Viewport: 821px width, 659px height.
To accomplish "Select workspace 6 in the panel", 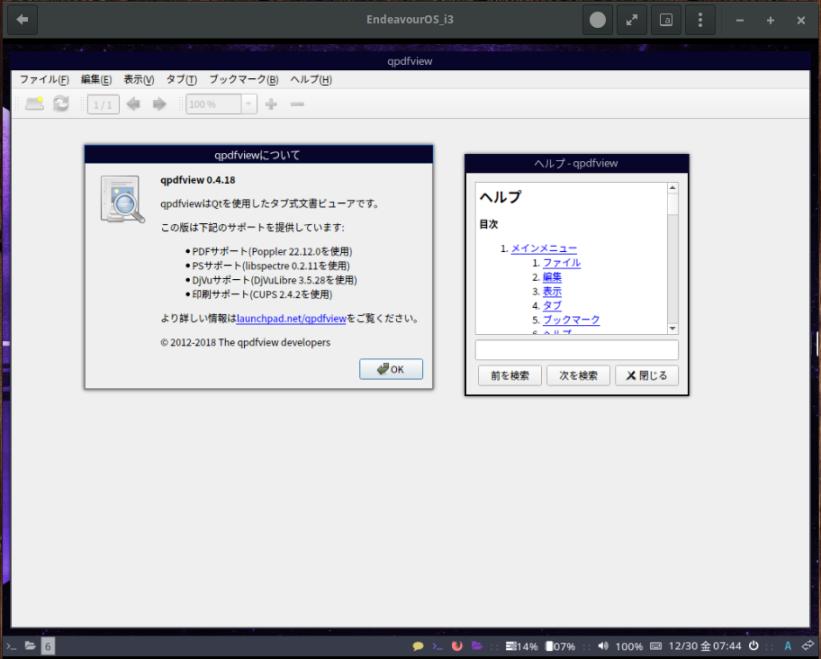I will (x=48, y=646).
